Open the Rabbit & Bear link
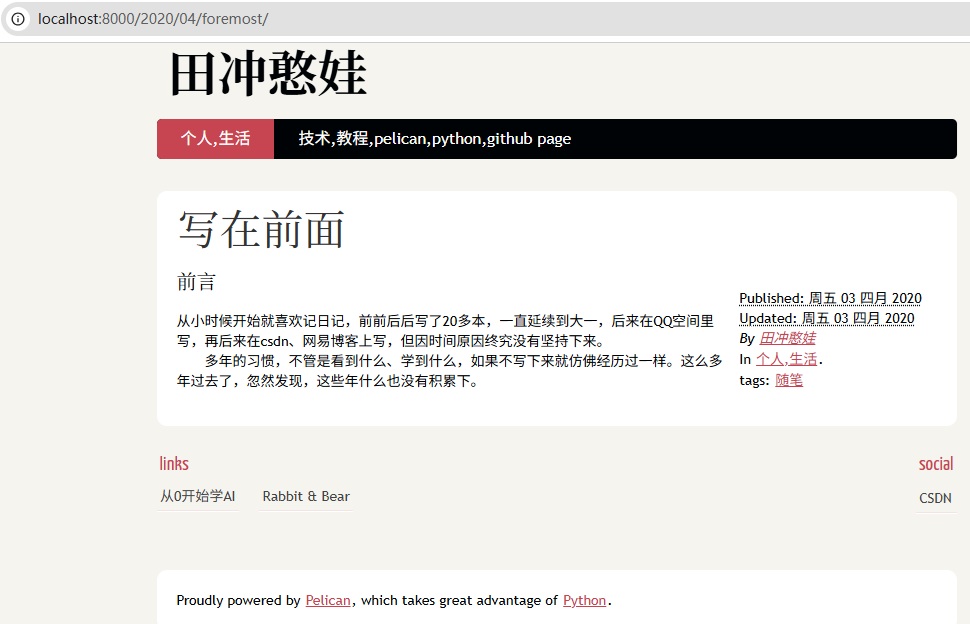This screenshot has height=624, width=970. pyautogui.click(x=305, y=496)
